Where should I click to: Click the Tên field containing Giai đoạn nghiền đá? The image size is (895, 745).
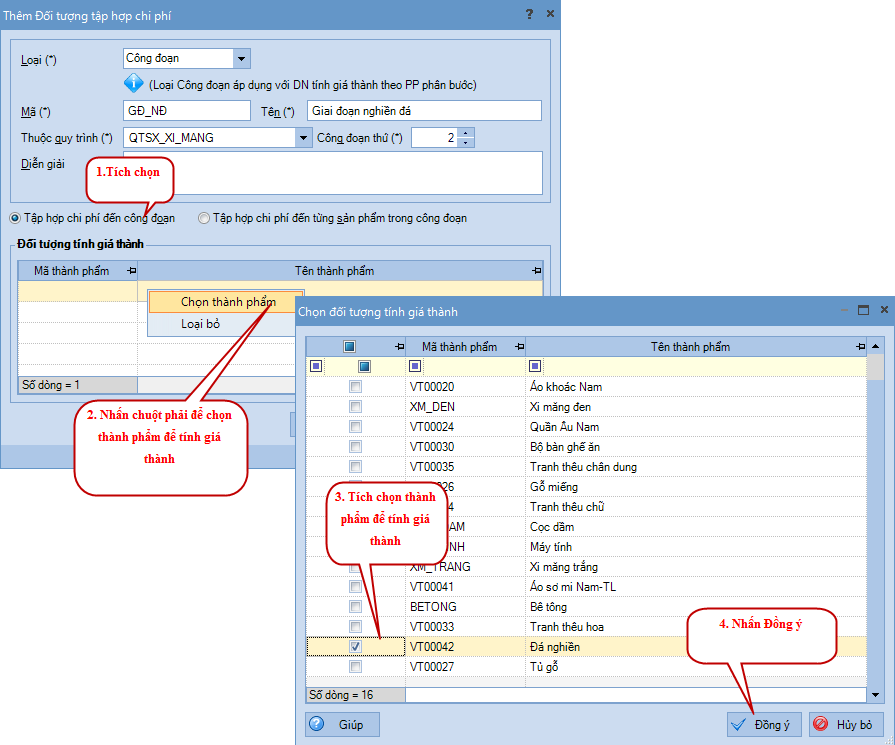click(423, 111)
